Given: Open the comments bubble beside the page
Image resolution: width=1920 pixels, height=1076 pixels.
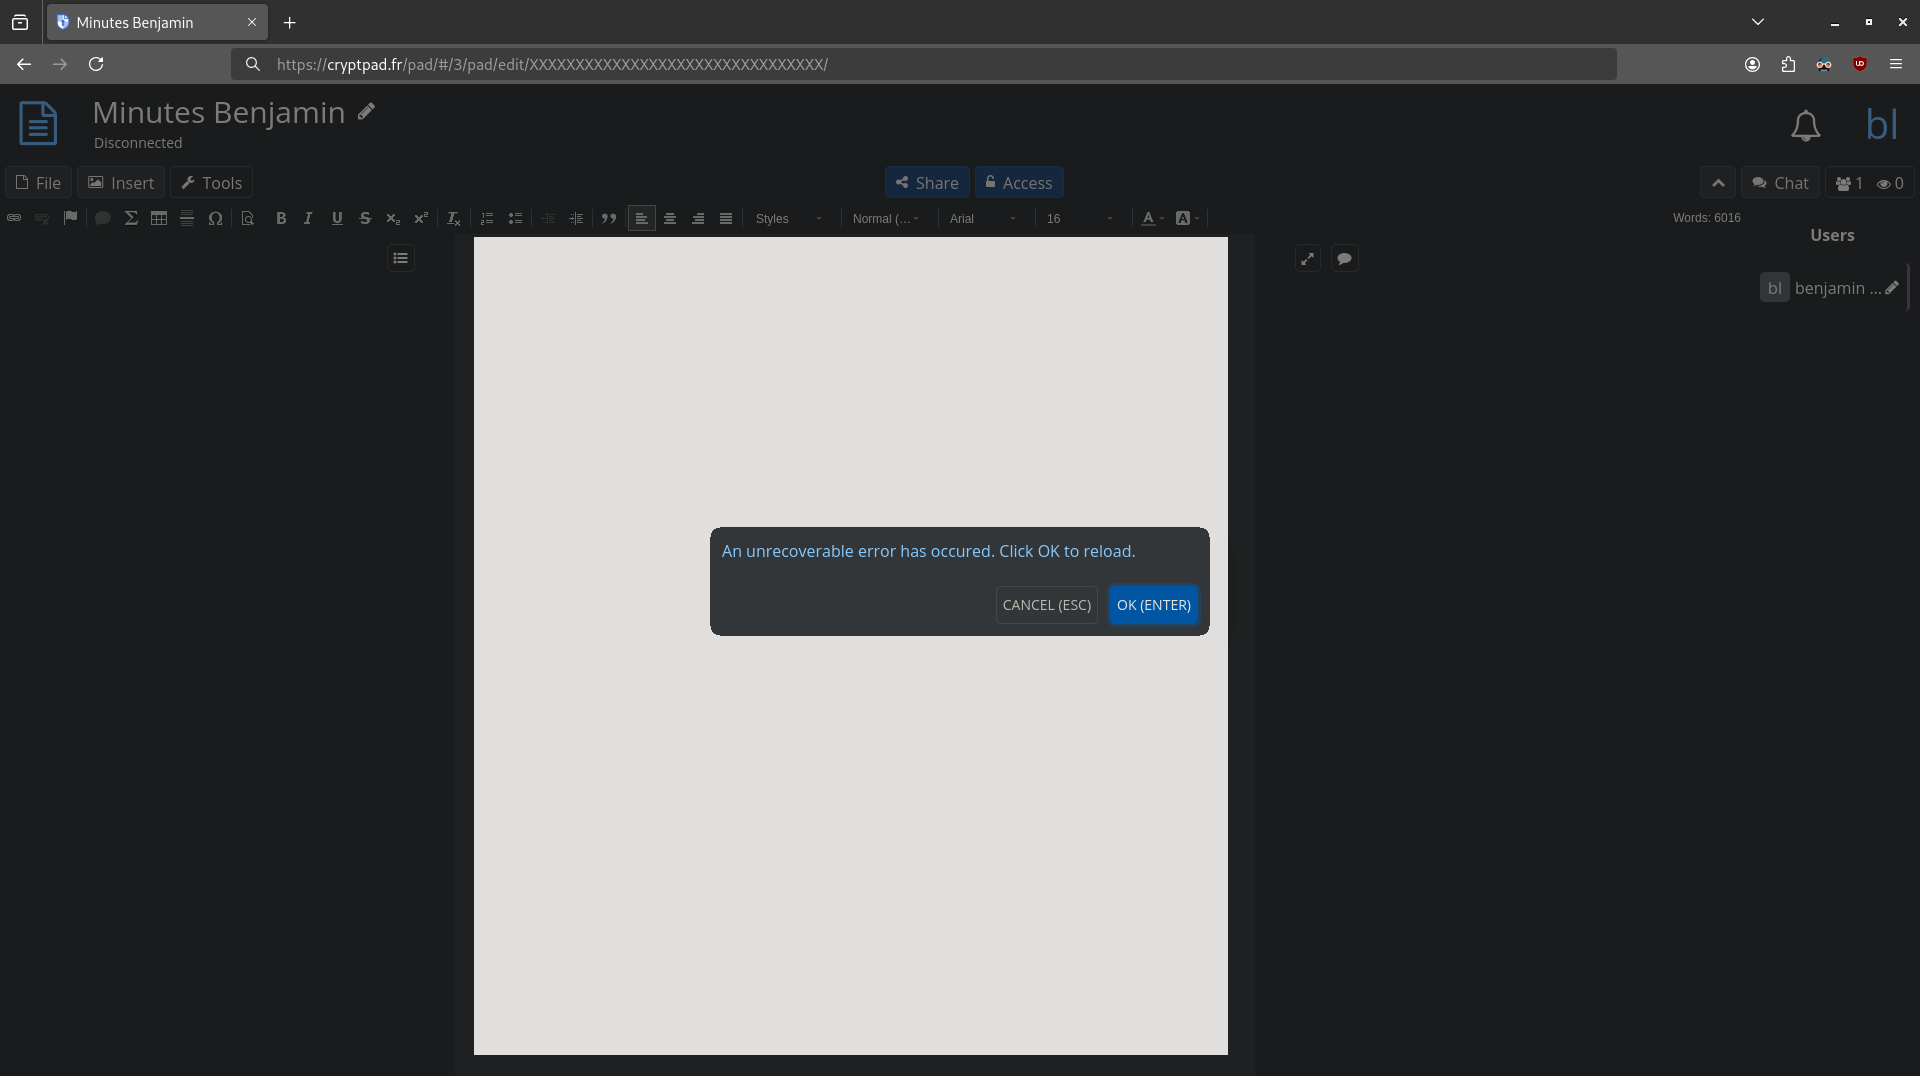Looking at the screenshot, I should coord(1345,259).
